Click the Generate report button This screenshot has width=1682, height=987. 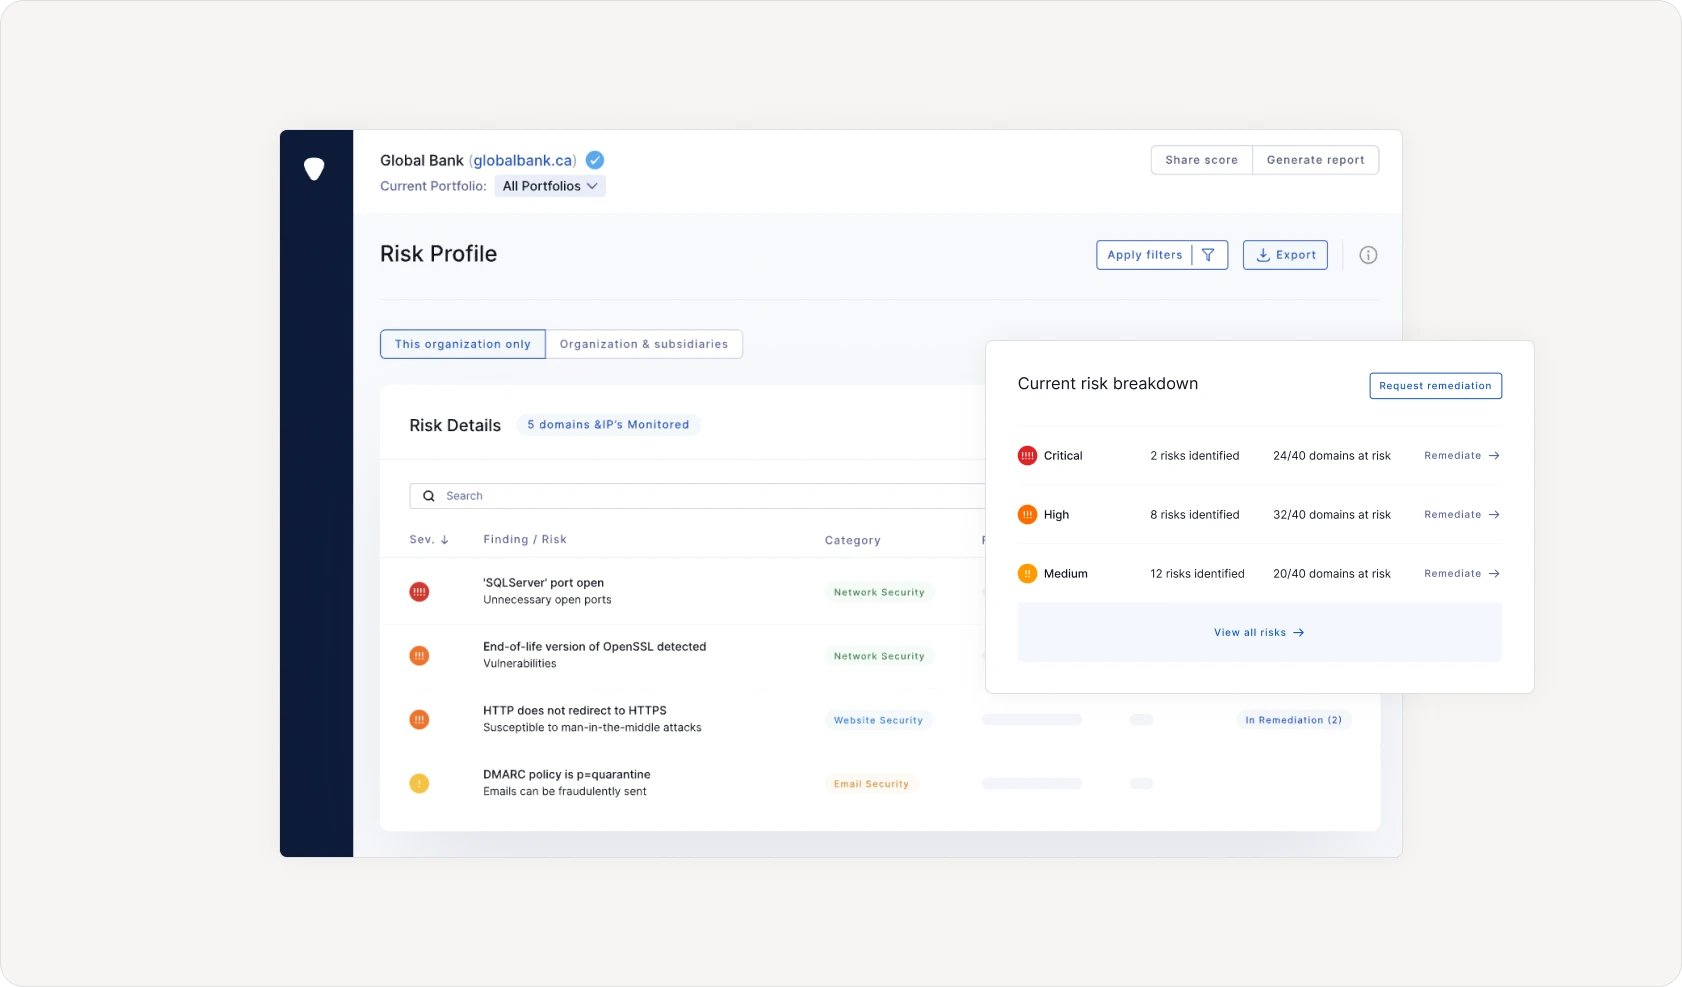point(1315,160)
